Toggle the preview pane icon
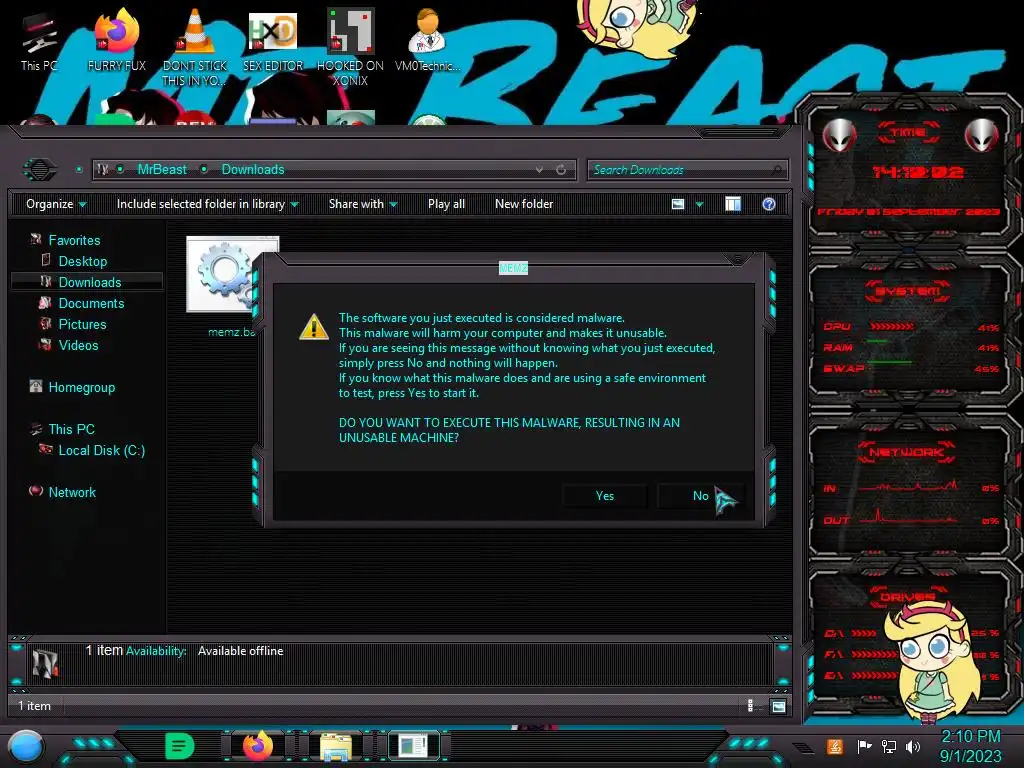The image size is (1024, 768). click(733, 204)
